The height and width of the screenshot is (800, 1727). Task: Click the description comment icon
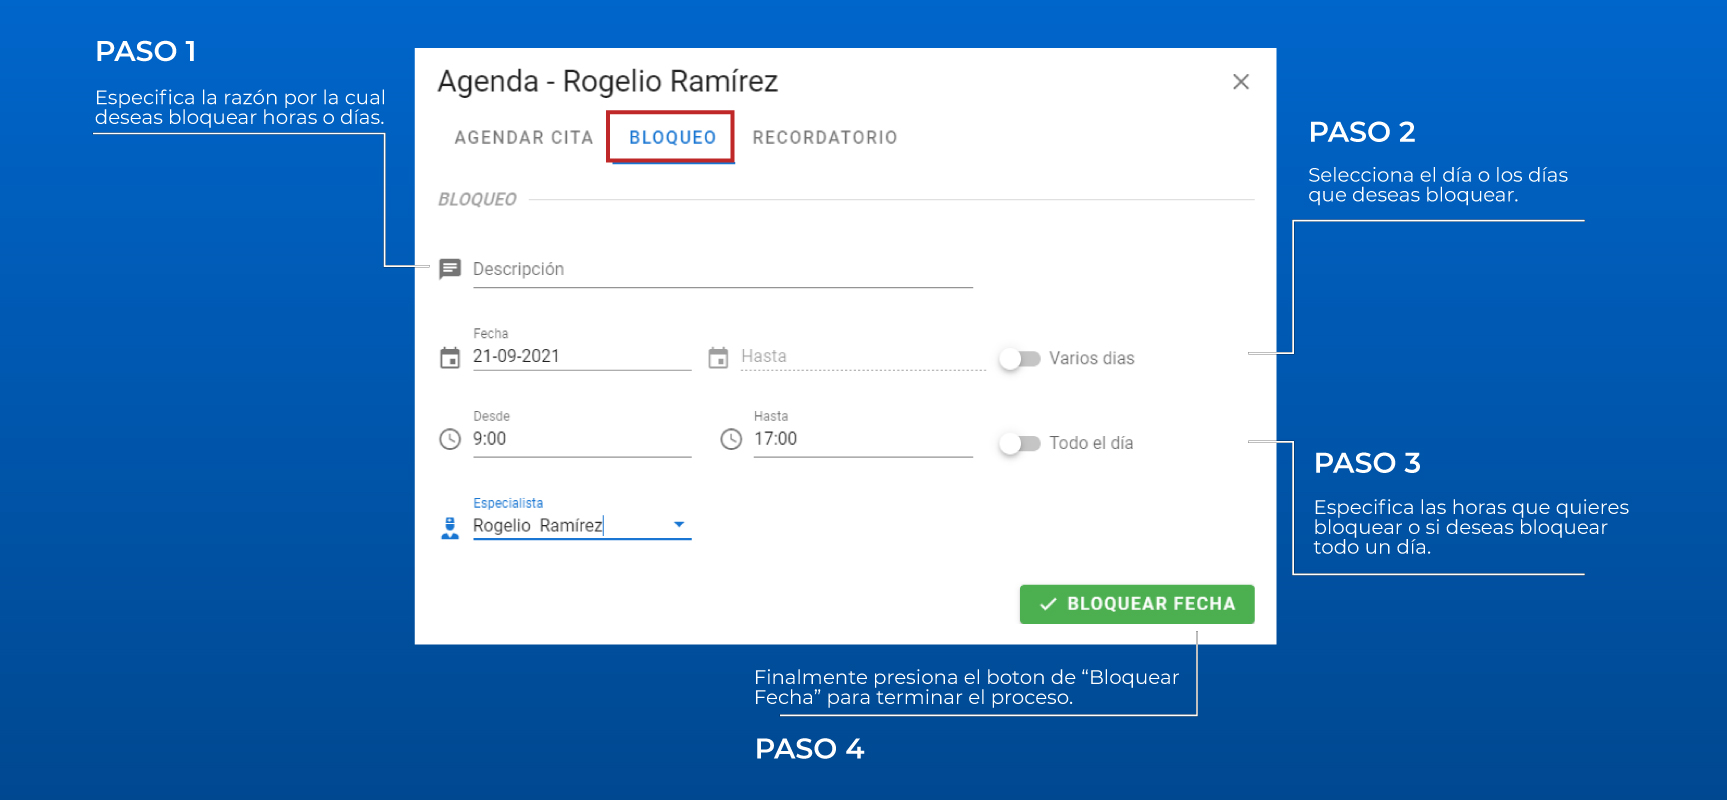(x=450, y=269)
